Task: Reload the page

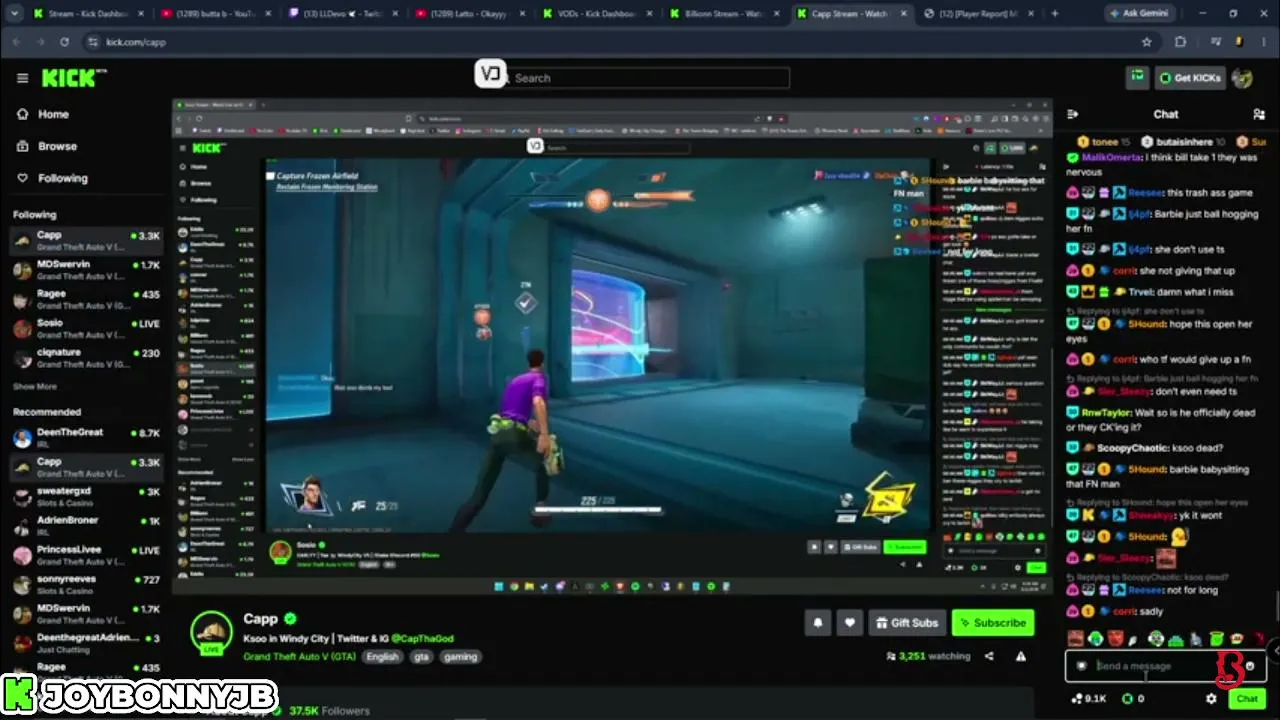Action: [x=64, y=42]
